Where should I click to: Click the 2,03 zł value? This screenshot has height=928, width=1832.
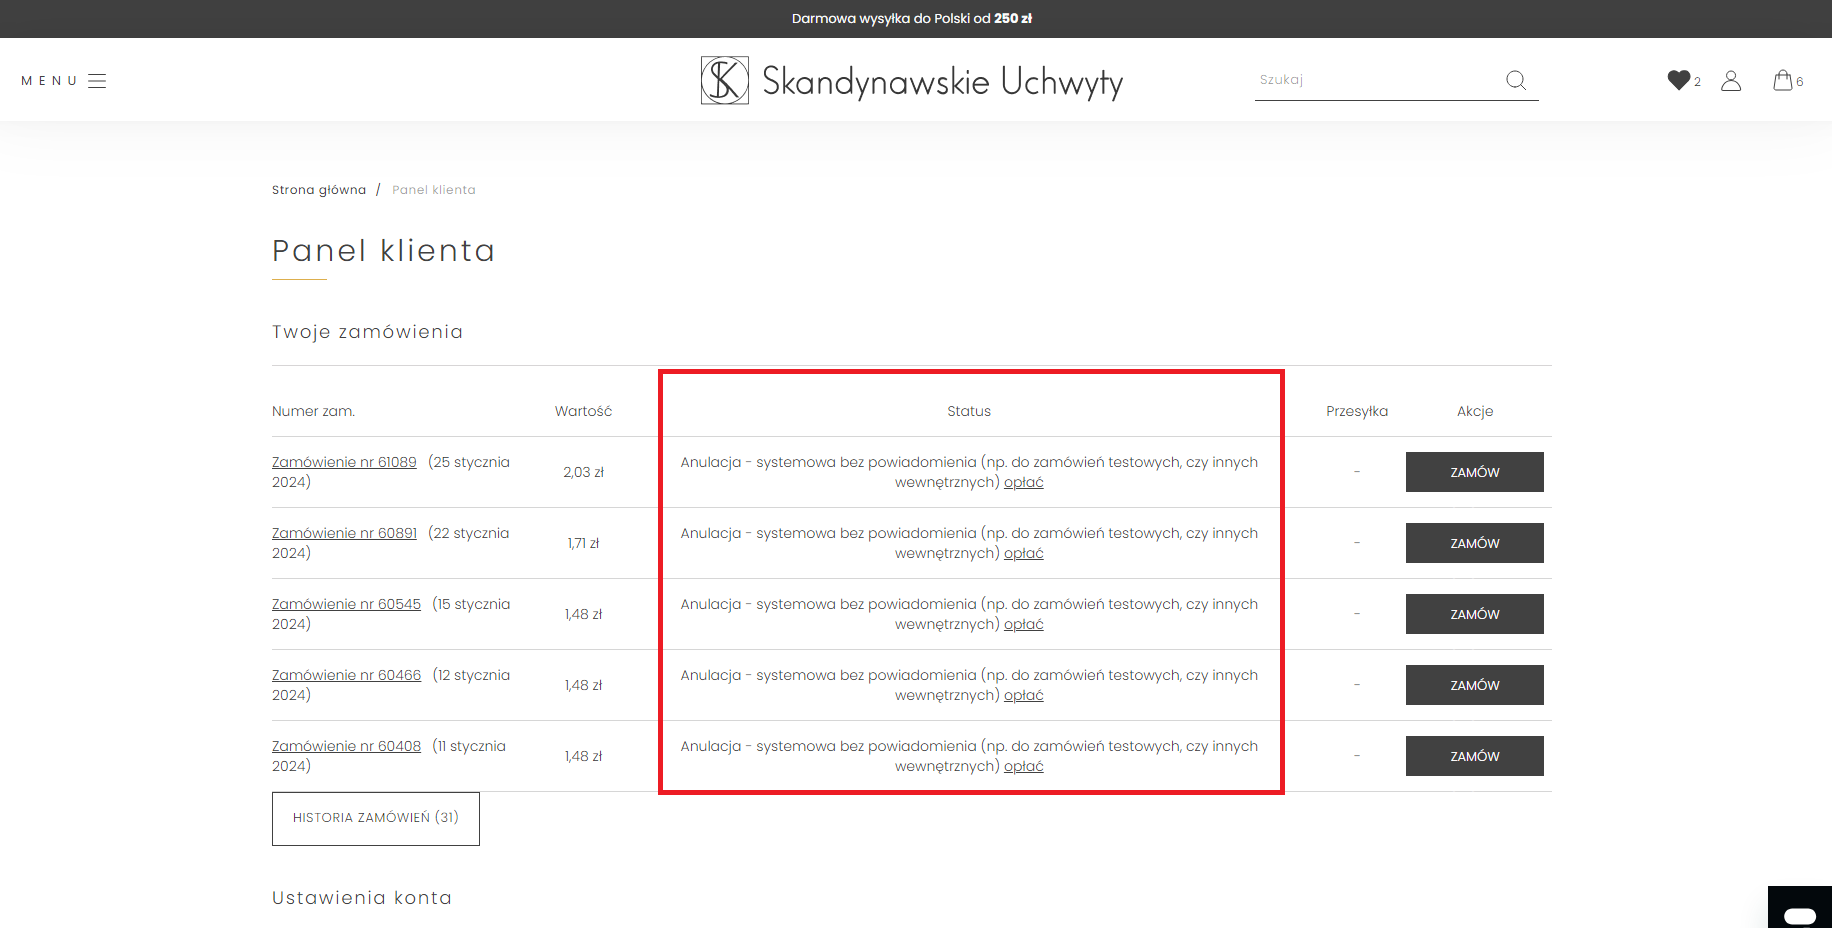pos(583,472)
